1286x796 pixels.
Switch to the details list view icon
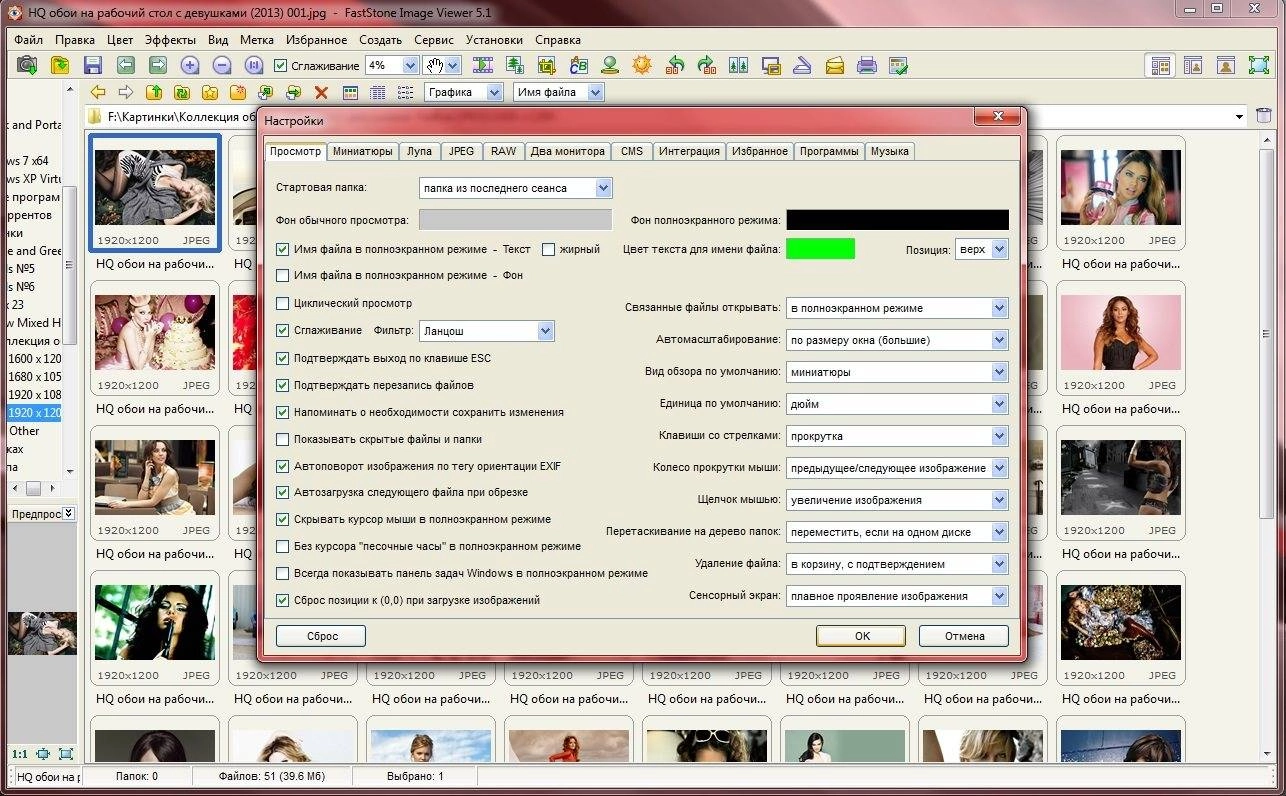pyautogui.click(x=377, y=92)
